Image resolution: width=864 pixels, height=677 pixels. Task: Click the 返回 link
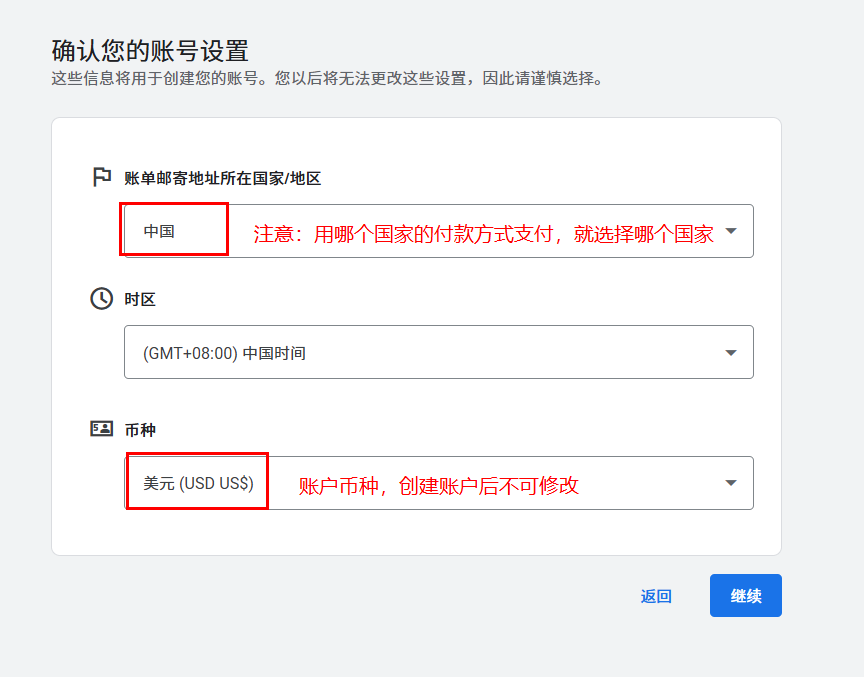point(656,596)
